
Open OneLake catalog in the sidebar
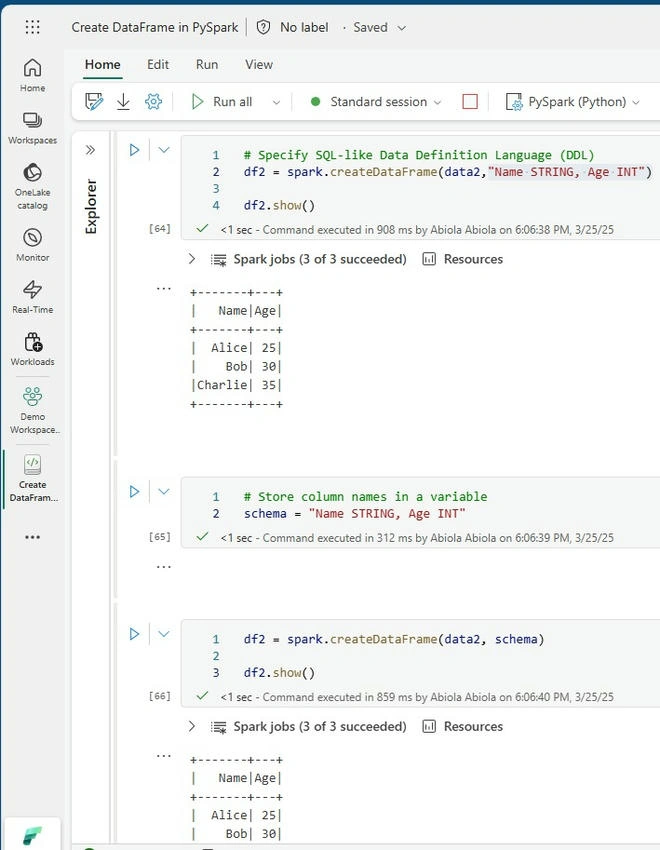pyautogui.click(x=33, y=186)
